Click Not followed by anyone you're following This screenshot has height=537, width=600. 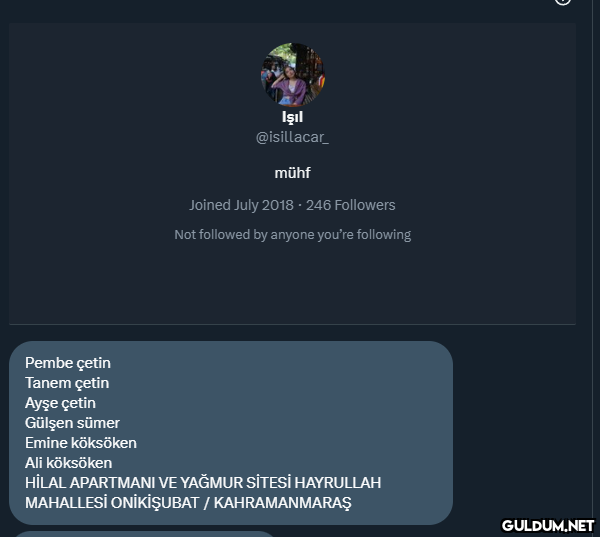click(x=292, y=235)
